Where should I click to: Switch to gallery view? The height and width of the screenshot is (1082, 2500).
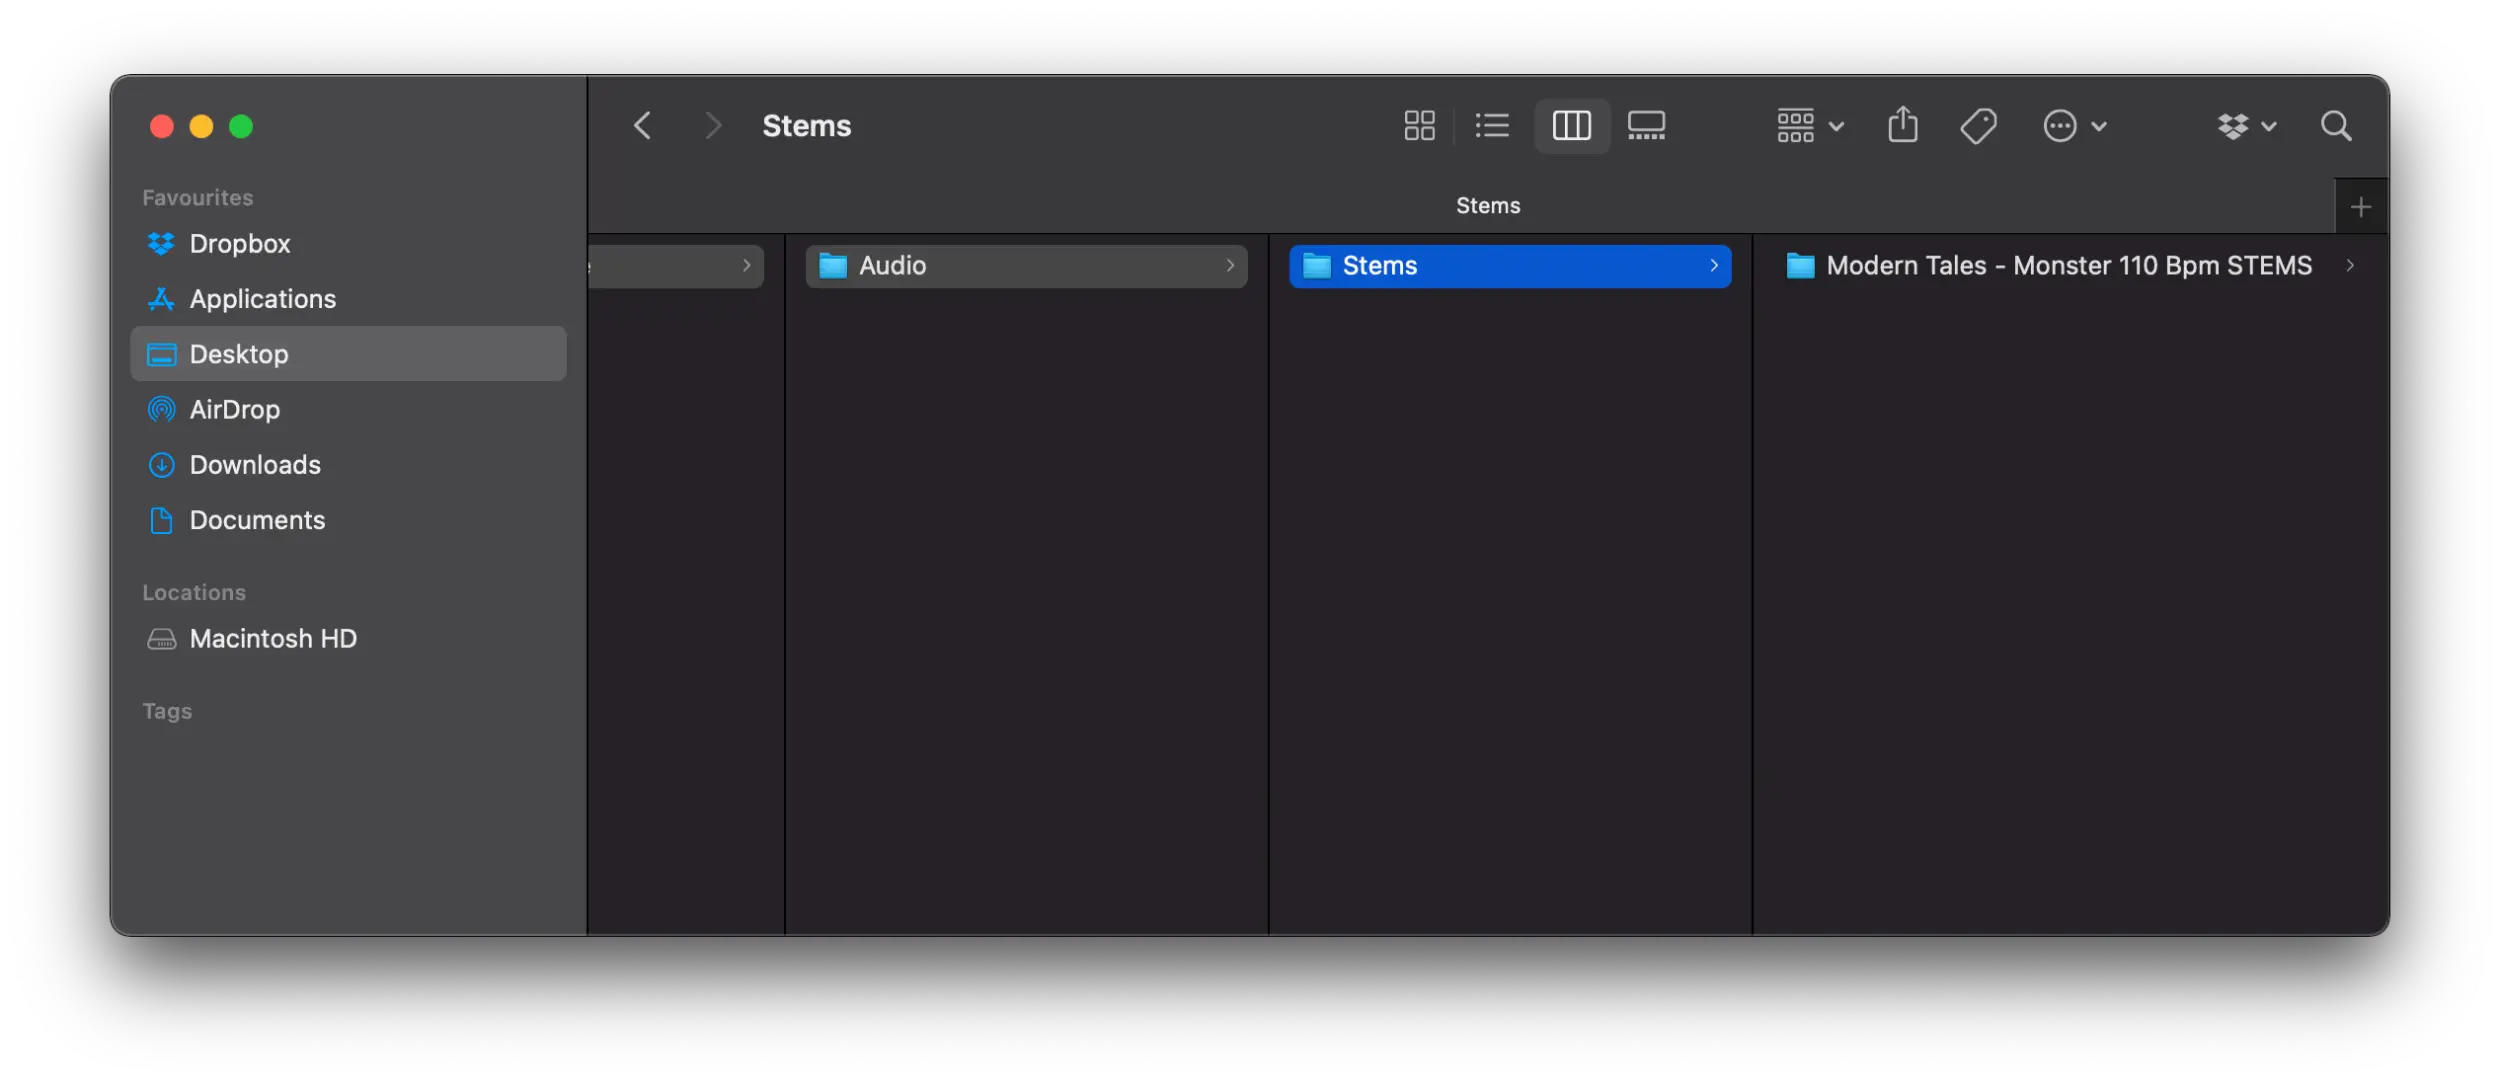pos(1646,126)
